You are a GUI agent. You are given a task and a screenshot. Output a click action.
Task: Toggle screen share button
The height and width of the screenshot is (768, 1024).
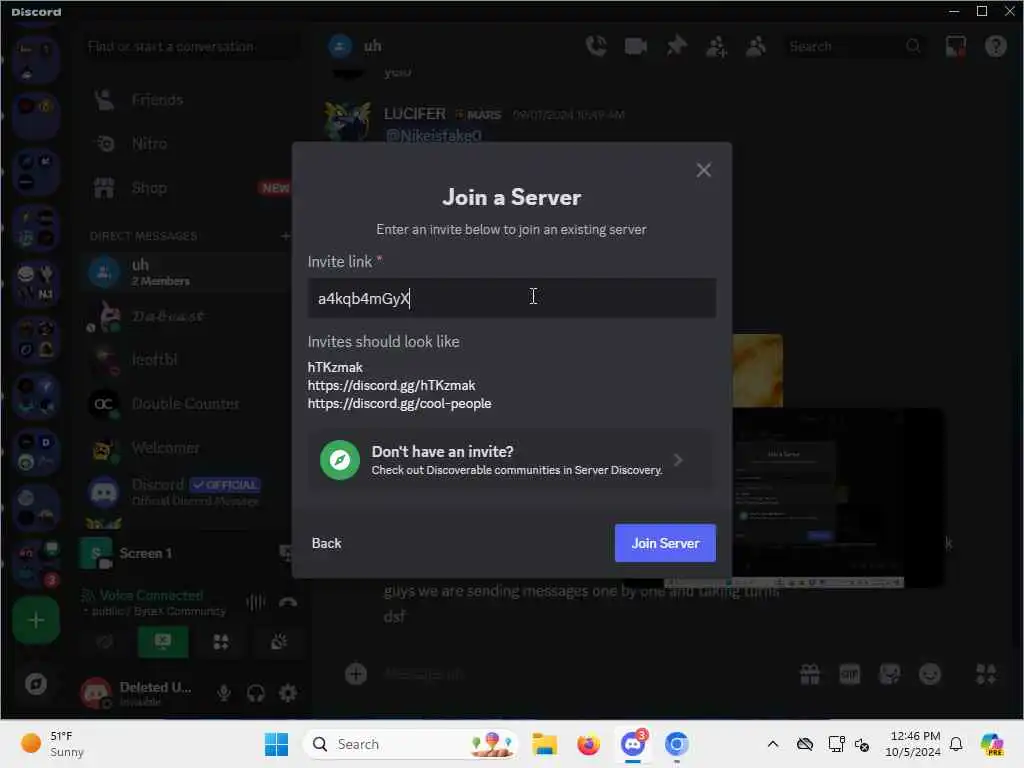pyautogui.click(x=163, y=642)
